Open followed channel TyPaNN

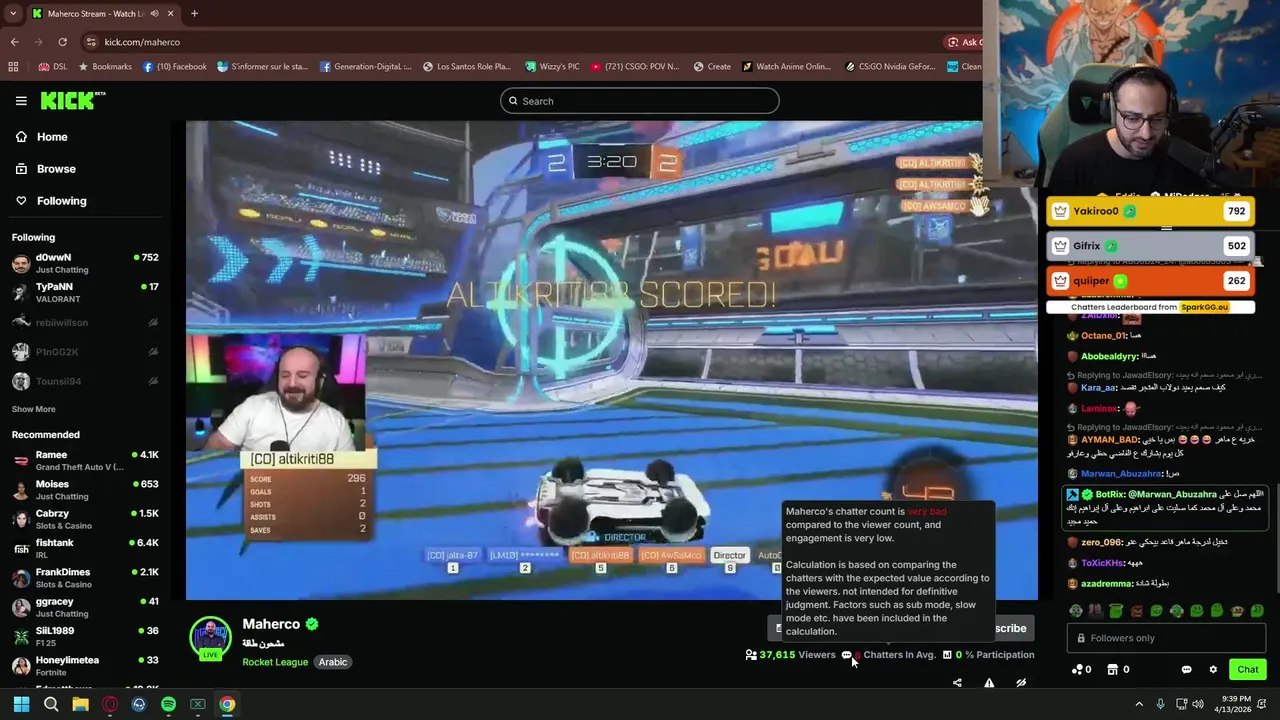pyautogui.click(x=85, y=292)
